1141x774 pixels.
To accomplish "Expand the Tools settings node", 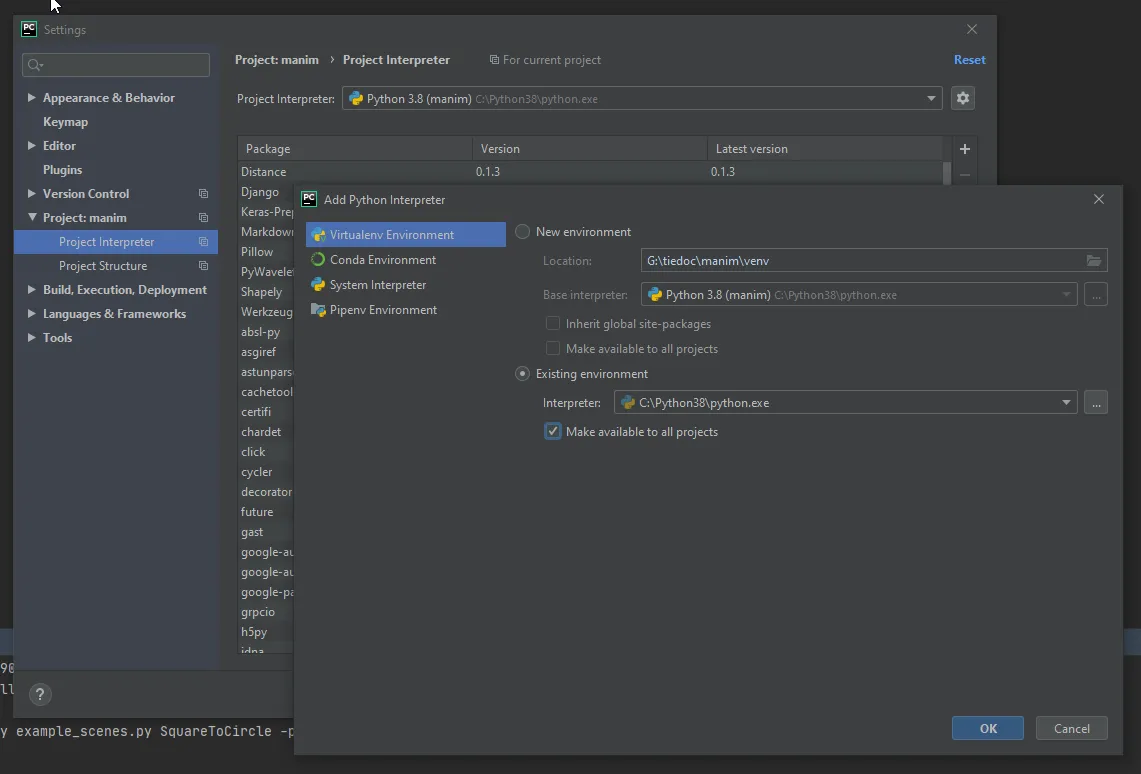I will (31, 338).
